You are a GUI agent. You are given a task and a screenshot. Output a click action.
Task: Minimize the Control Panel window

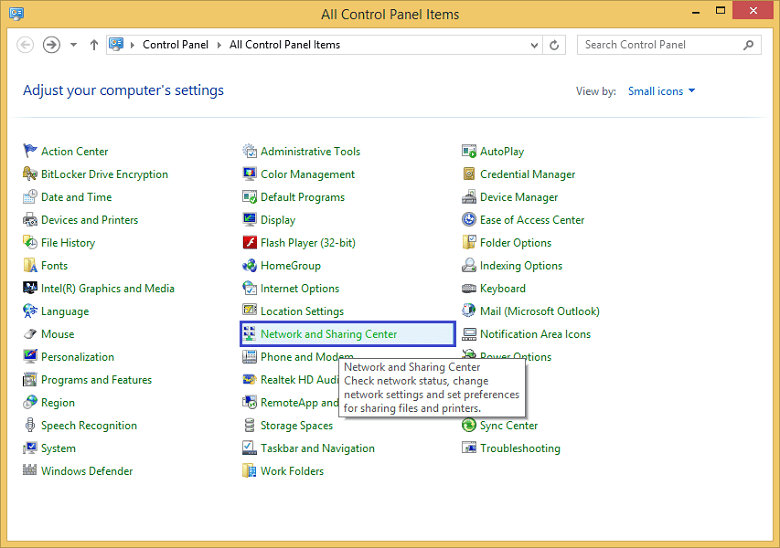(x=696, y=11)
